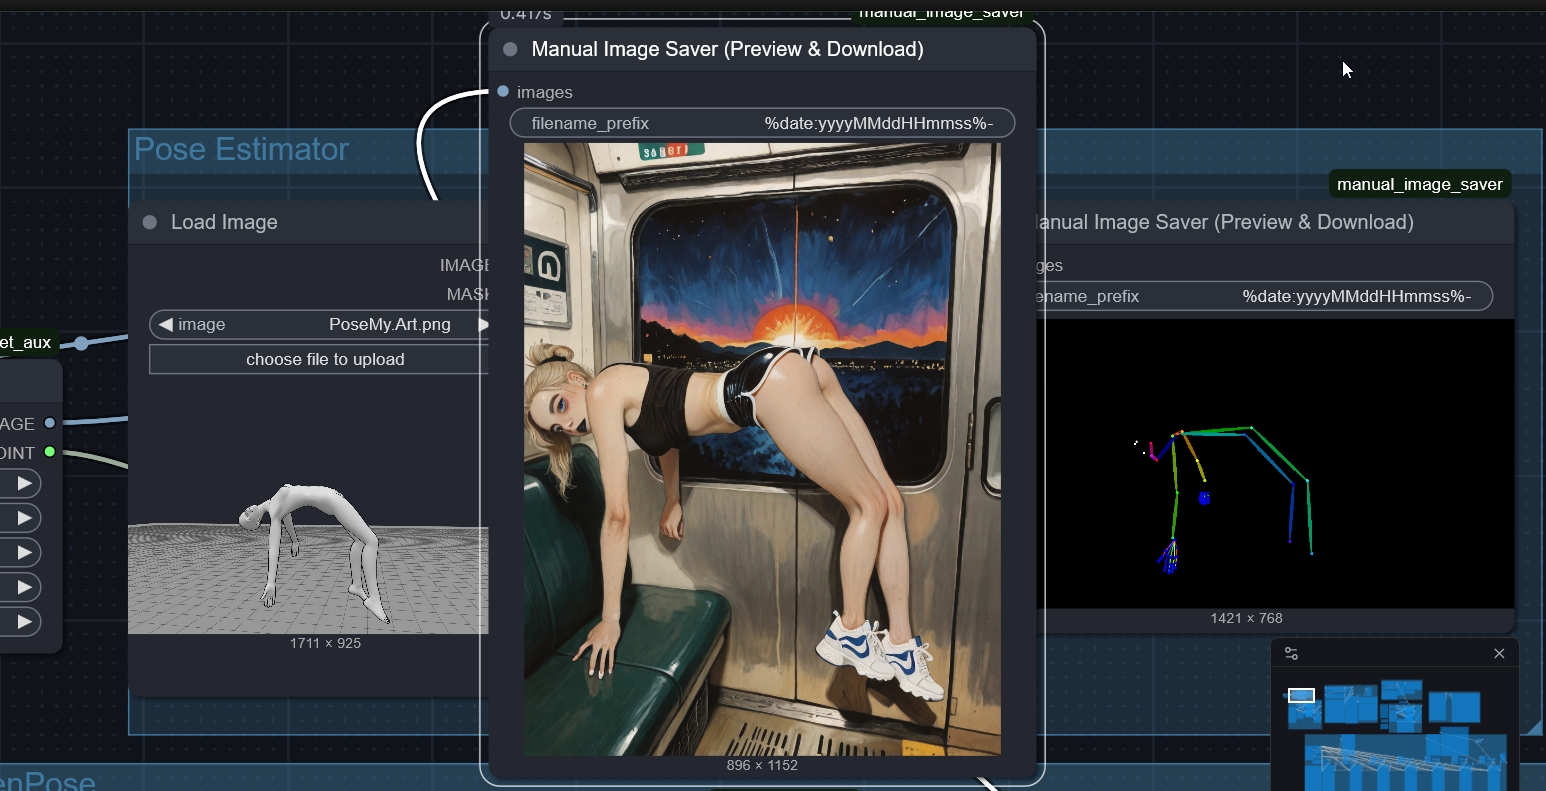1546x791 pixels.
Task: Select the Pose Estimator group title
Action: click(x=241, y=150)
